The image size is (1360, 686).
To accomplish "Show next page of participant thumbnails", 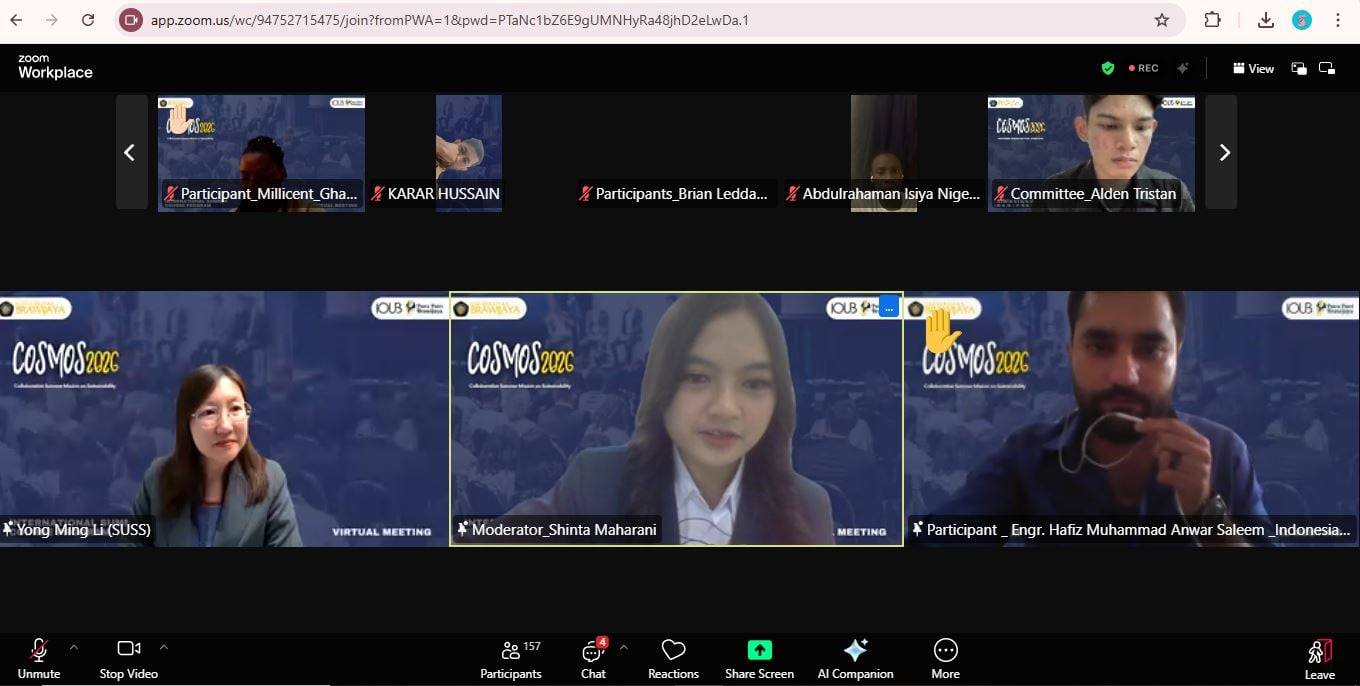I will [x=1224, y=152].
